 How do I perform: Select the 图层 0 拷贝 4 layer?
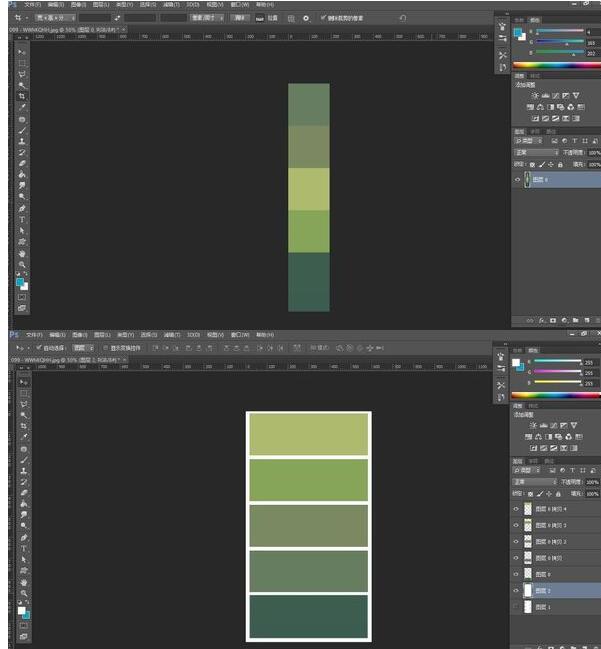(550, 509)
